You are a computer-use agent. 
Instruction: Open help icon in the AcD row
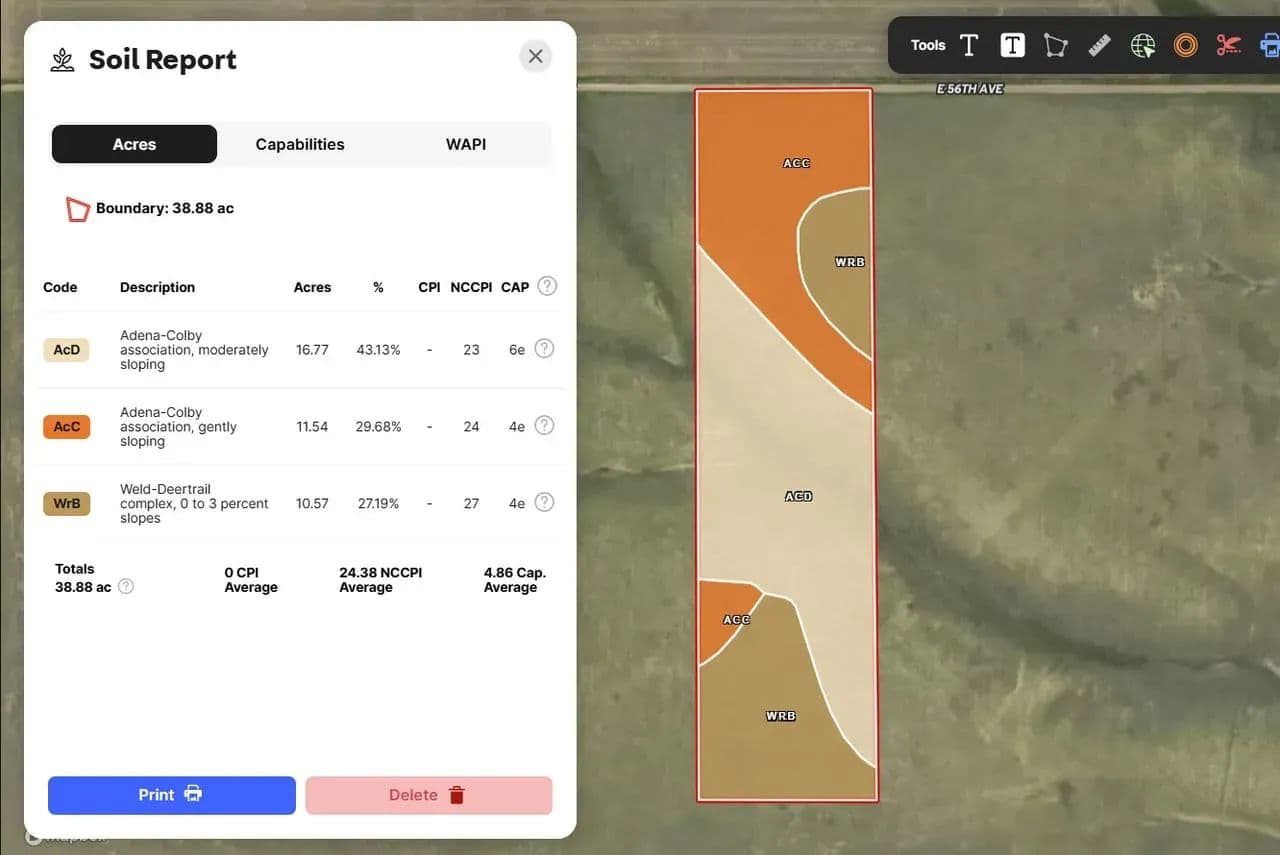[x=544, y=349]
